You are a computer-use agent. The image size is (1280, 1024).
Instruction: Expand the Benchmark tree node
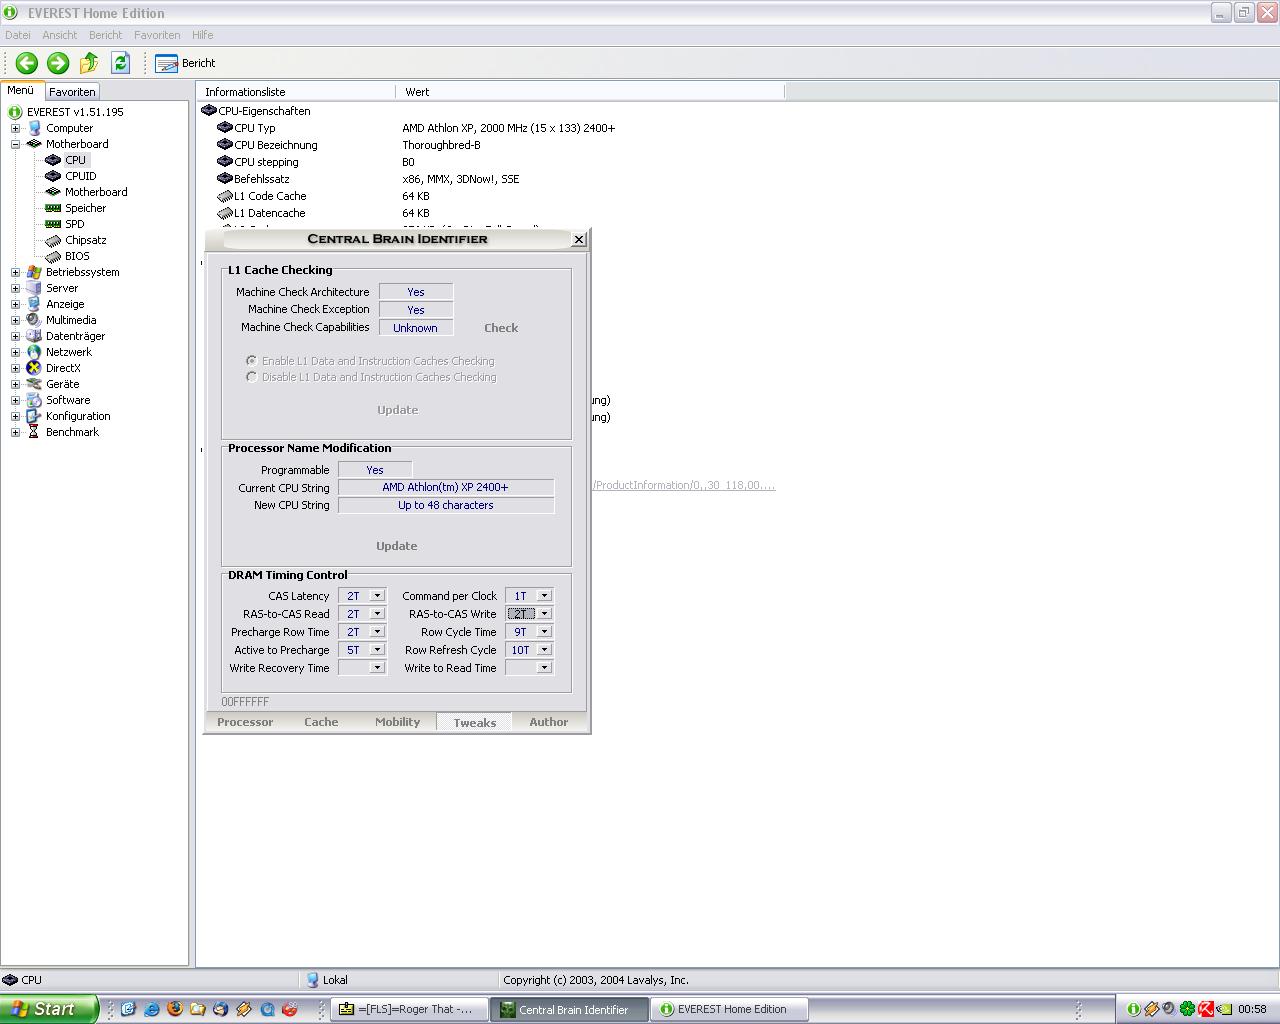click(15, 432)
